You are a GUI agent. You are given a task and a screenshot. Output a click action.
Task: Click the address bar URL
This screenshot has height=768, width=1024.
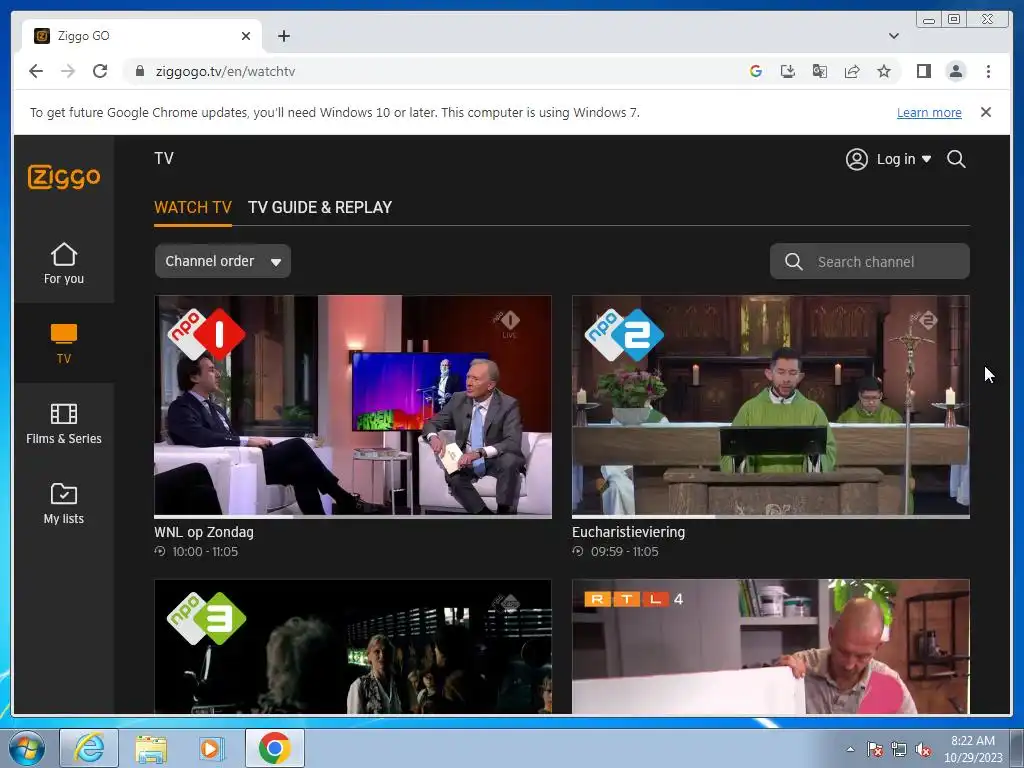[x=225, y=72]
